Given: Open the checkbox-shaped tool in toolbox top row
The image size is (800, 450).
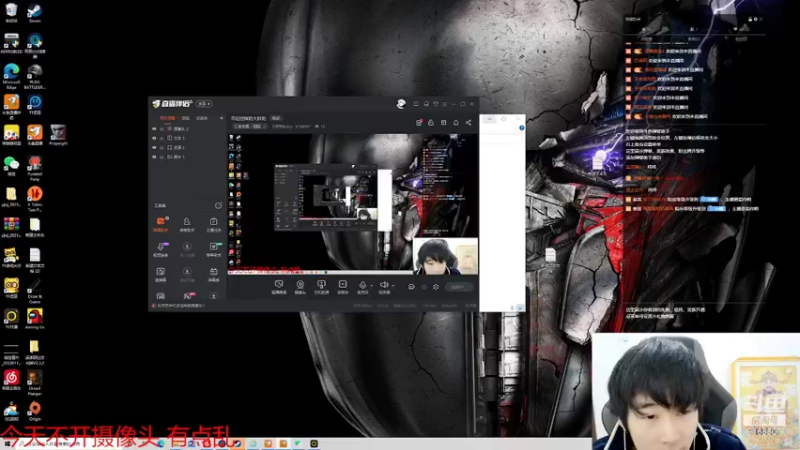Looking at the screenshot, I should [213, 224].
